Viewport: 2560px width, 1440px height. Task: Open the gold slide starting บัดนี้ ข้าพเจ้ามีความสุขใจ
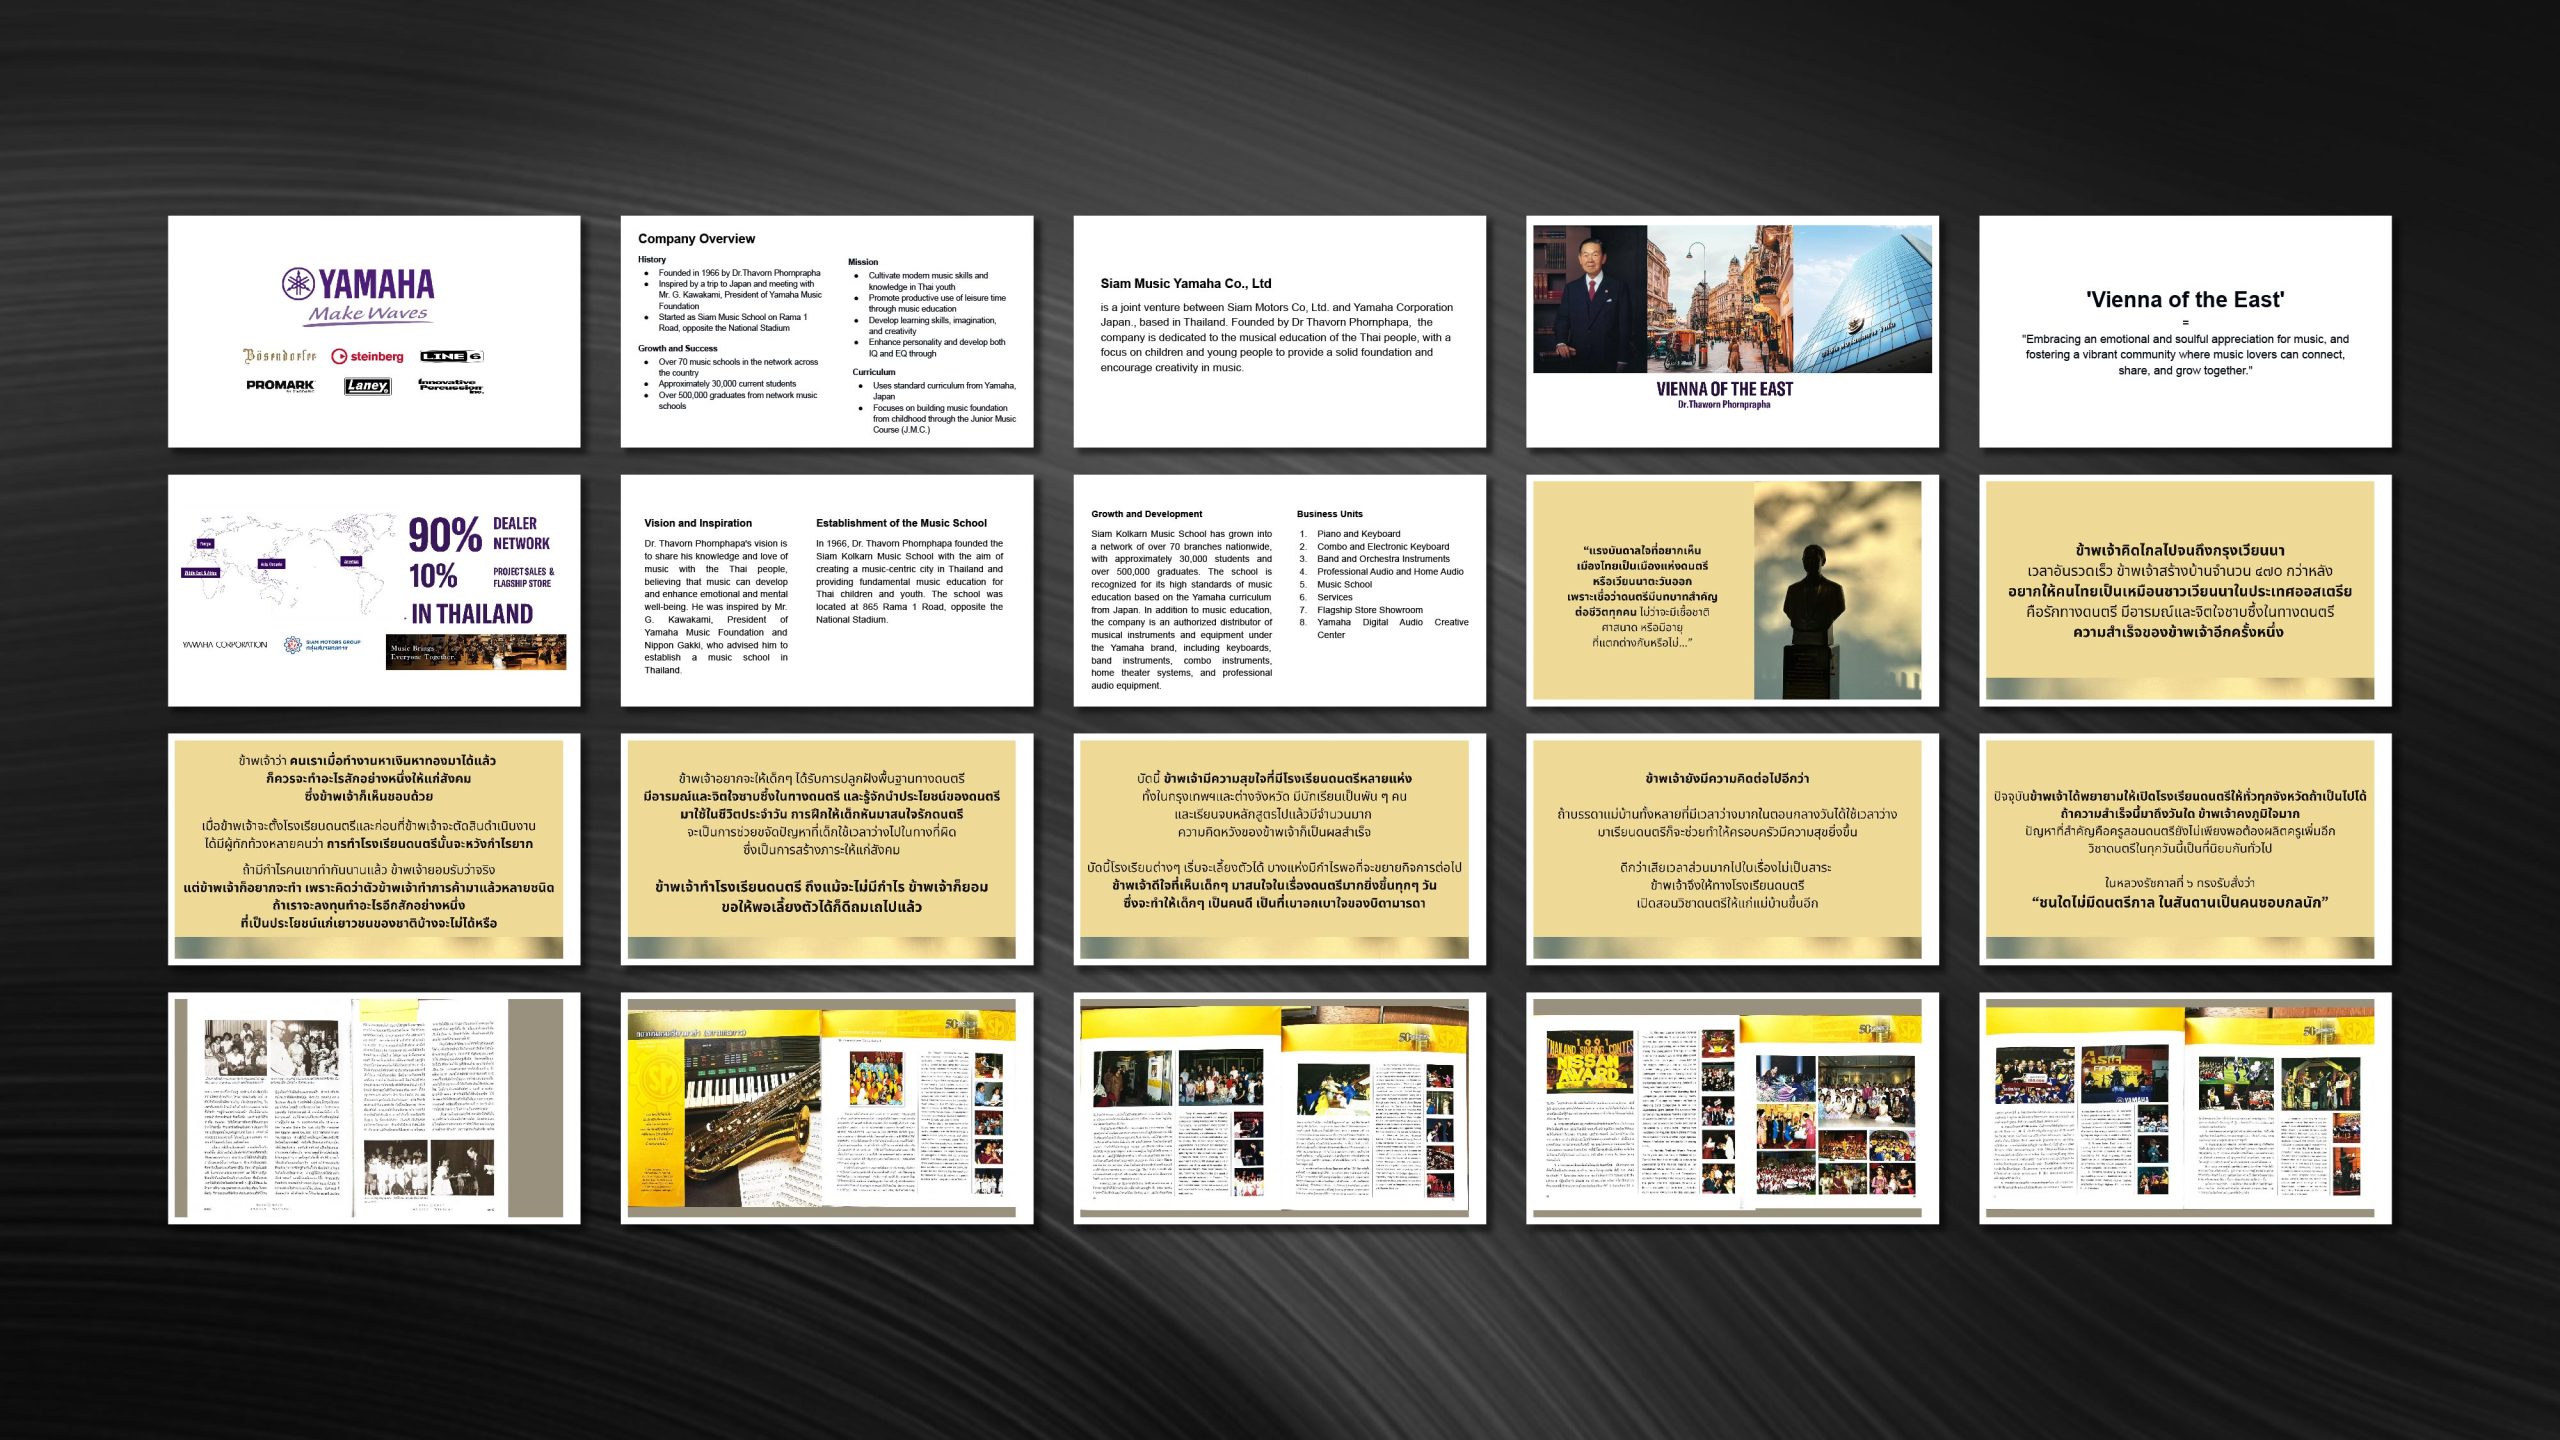pos(1280,849)
